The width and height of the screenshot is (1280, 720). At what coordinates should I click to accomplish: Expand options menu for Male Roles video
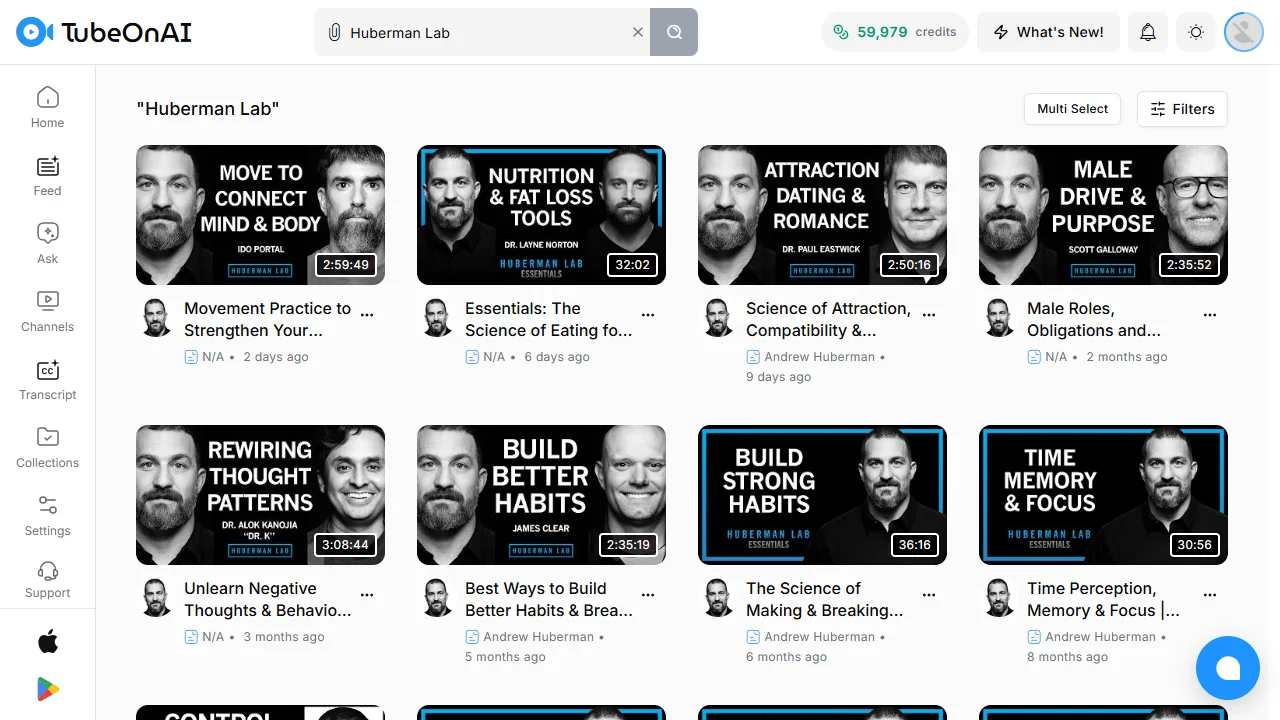(1210, 314)
